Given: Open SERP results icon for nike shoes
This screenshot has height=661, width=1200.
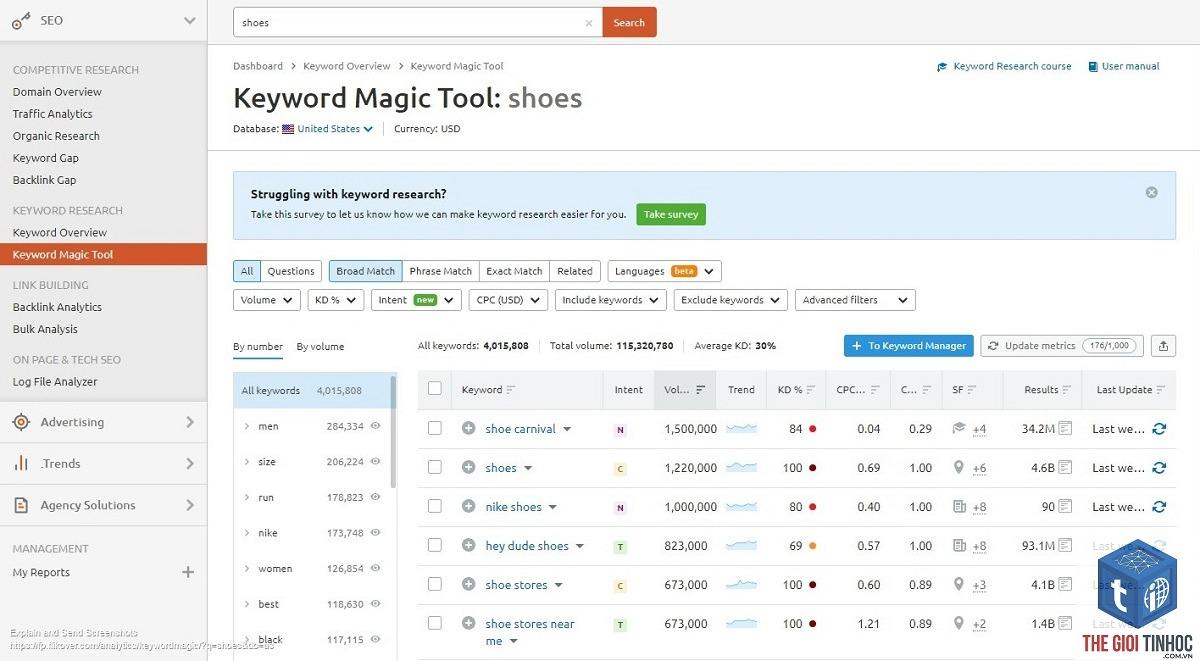Looking at the screenshot, I should pos(1065,506).
